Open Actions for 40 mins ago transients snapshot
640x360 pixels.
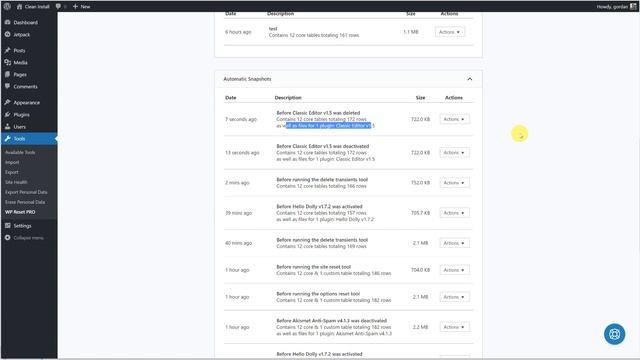click(454, 243)
